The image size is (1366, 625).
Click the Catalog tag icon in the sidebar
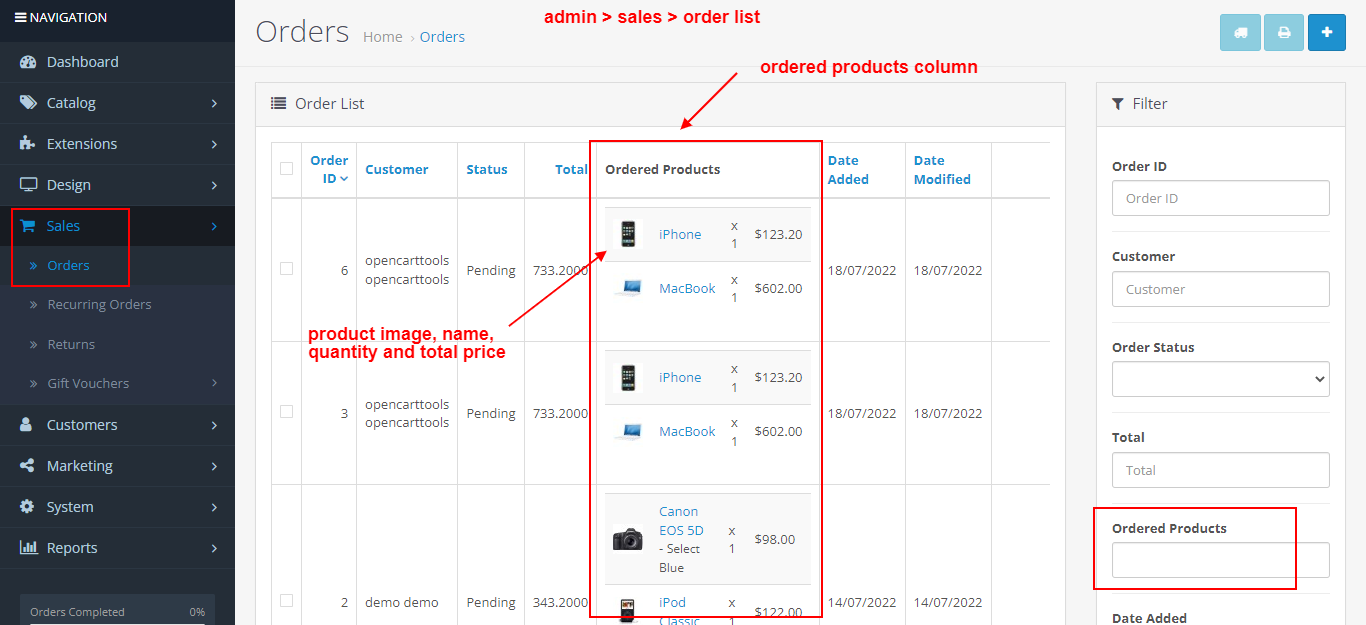(x=27, y=102)
